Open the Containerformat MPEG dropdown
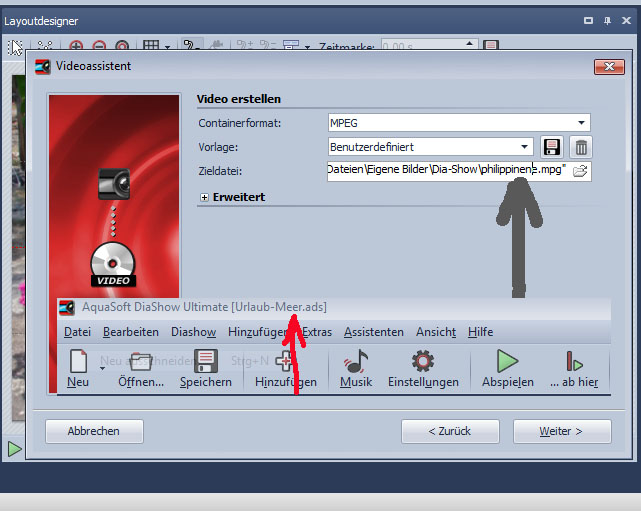The image size is (641, 511). click(x=582, y=123)
